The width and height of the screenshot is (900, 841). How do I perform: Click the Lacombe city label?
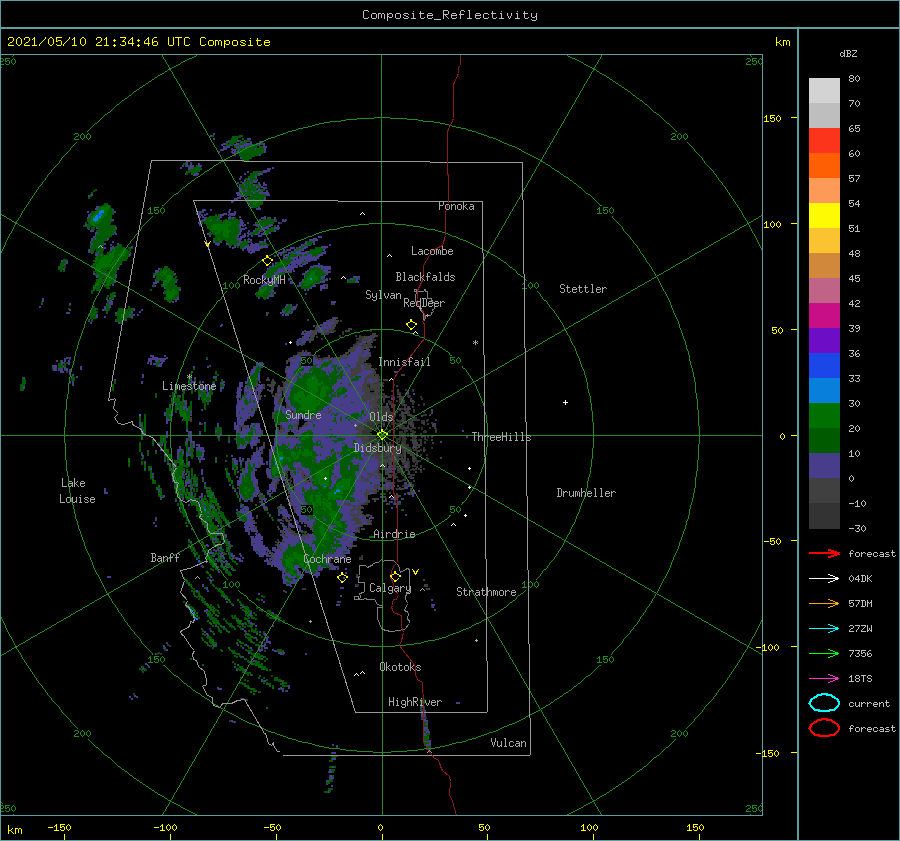point(432,251)
